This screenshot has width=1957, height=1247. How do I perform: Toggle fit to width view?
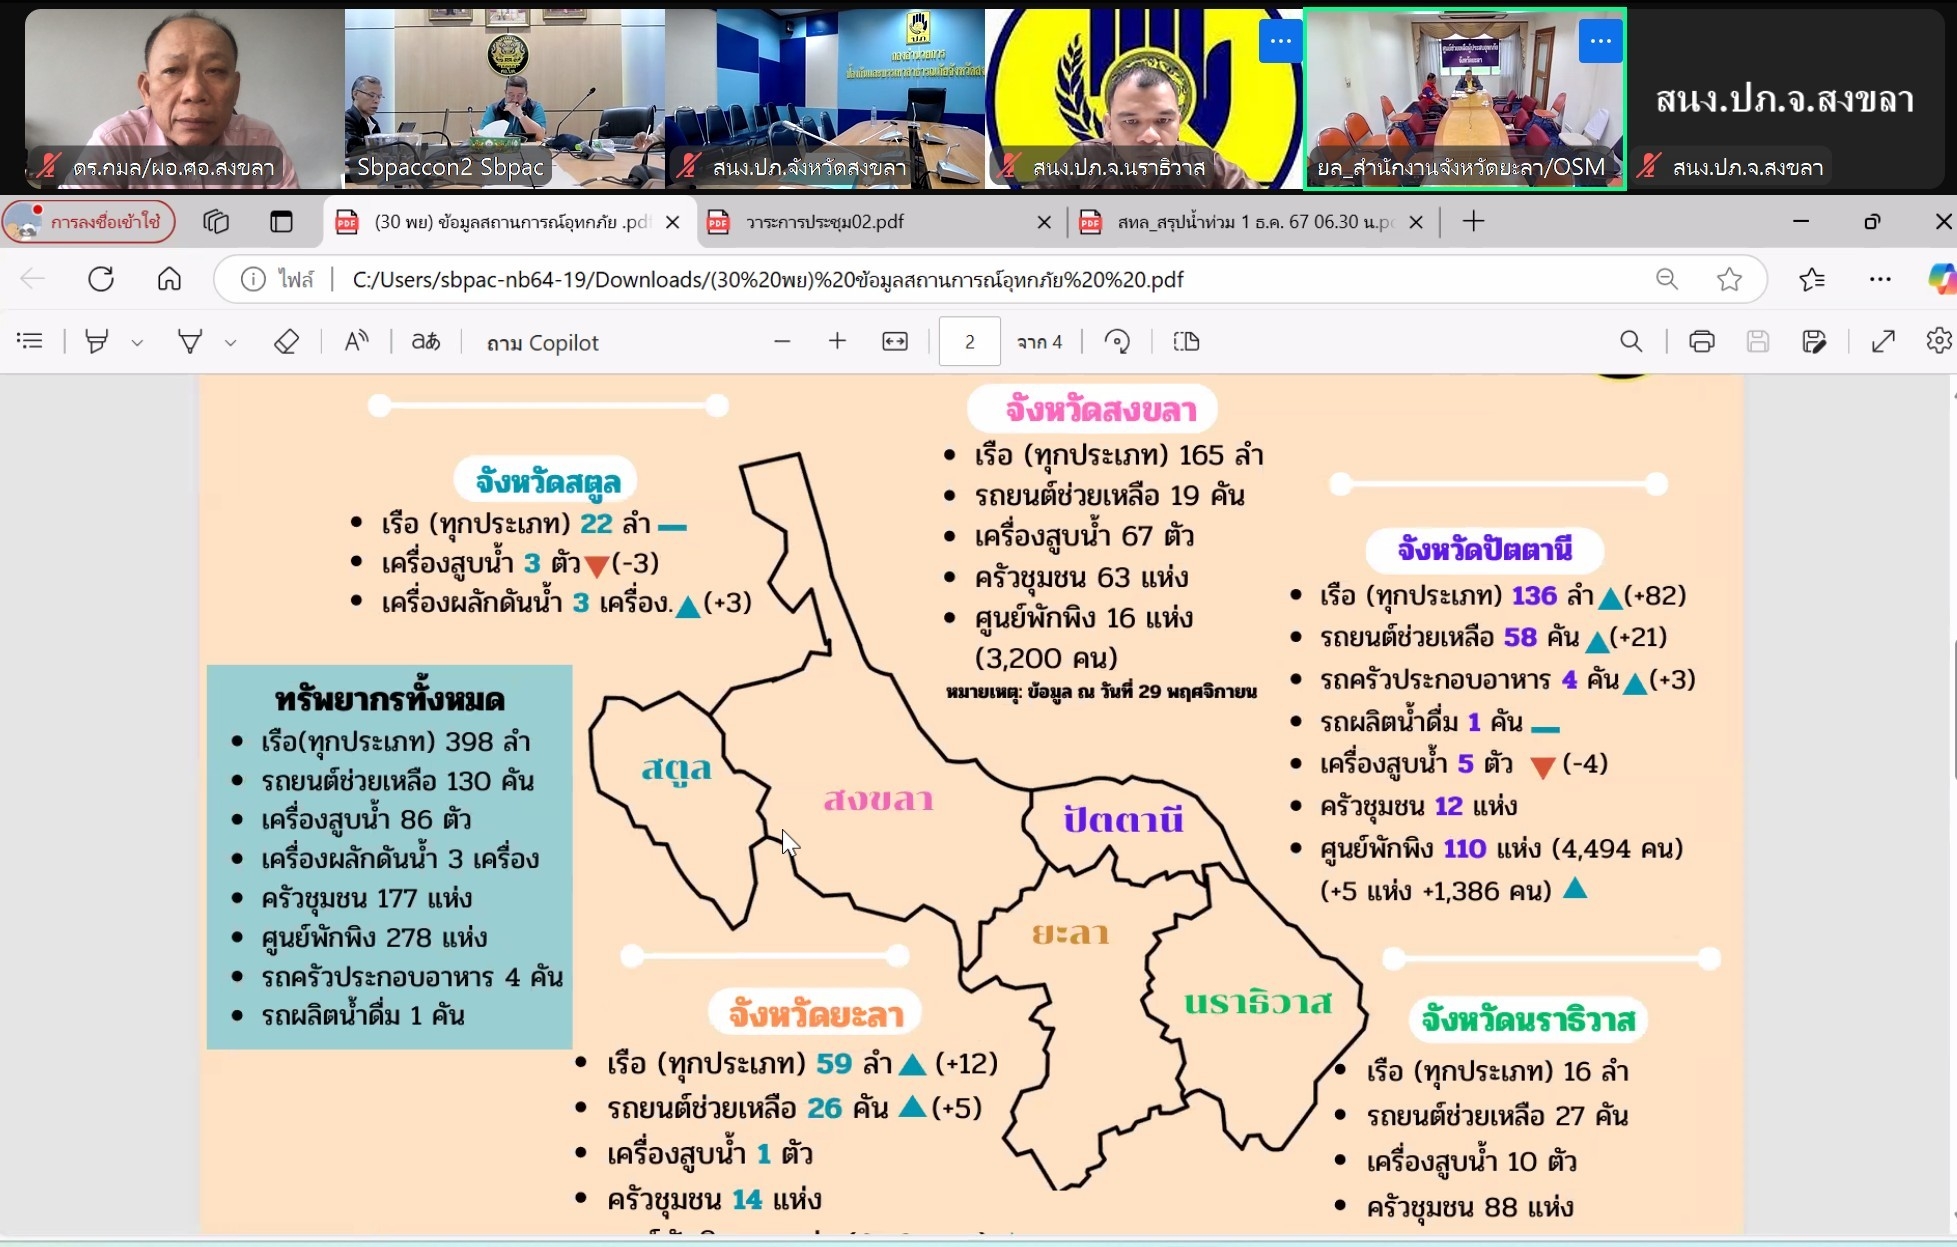pyautogui.click(x=895, y=342)
